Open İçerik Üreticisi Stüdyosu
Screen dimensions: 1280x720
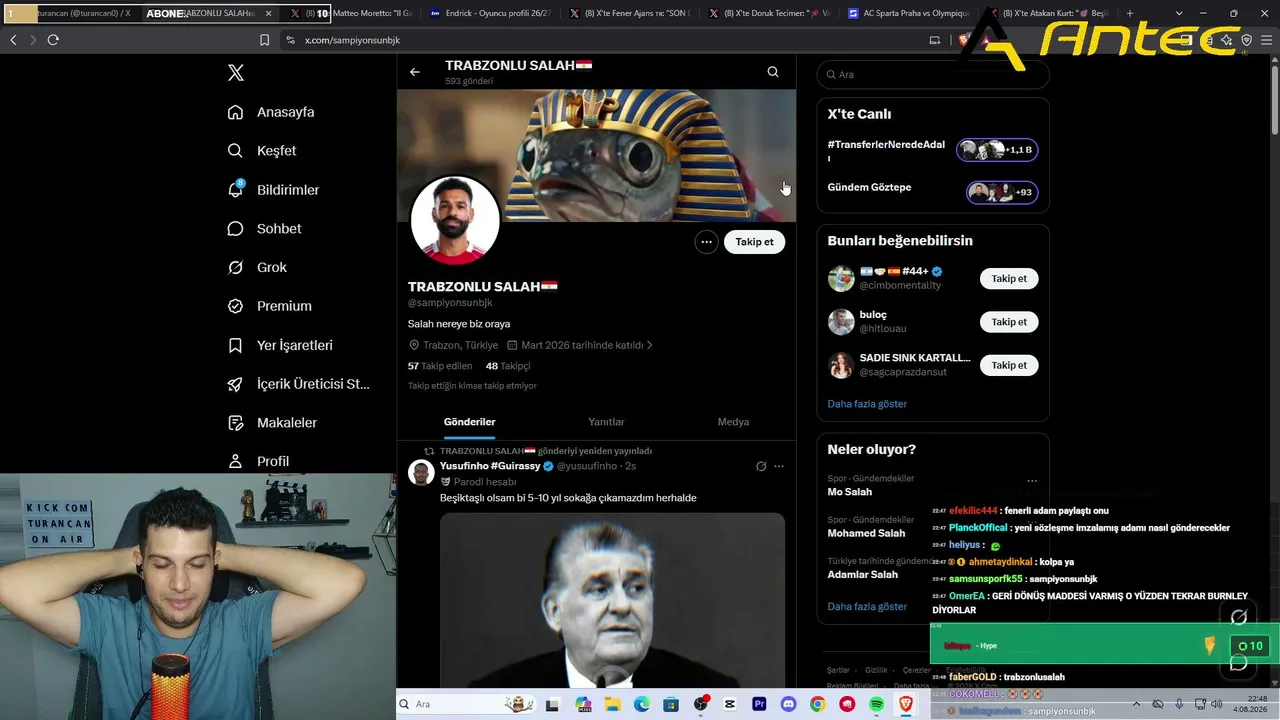299,384
